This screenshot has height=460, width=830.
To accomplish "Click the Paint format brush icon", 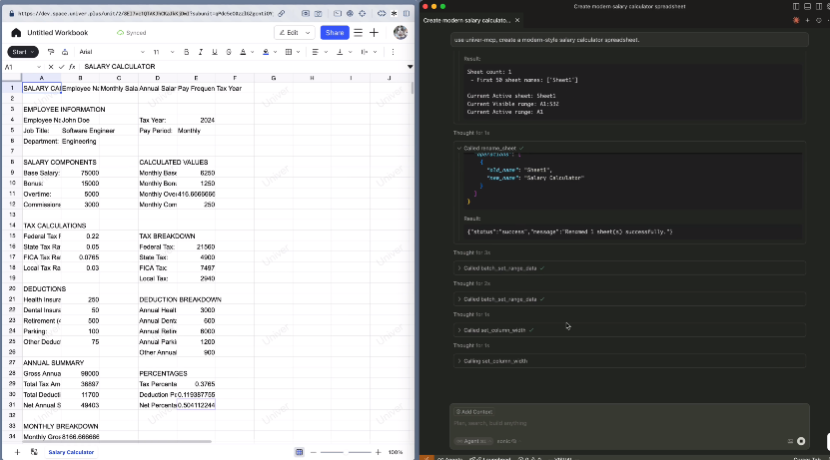I will point(51,52).
